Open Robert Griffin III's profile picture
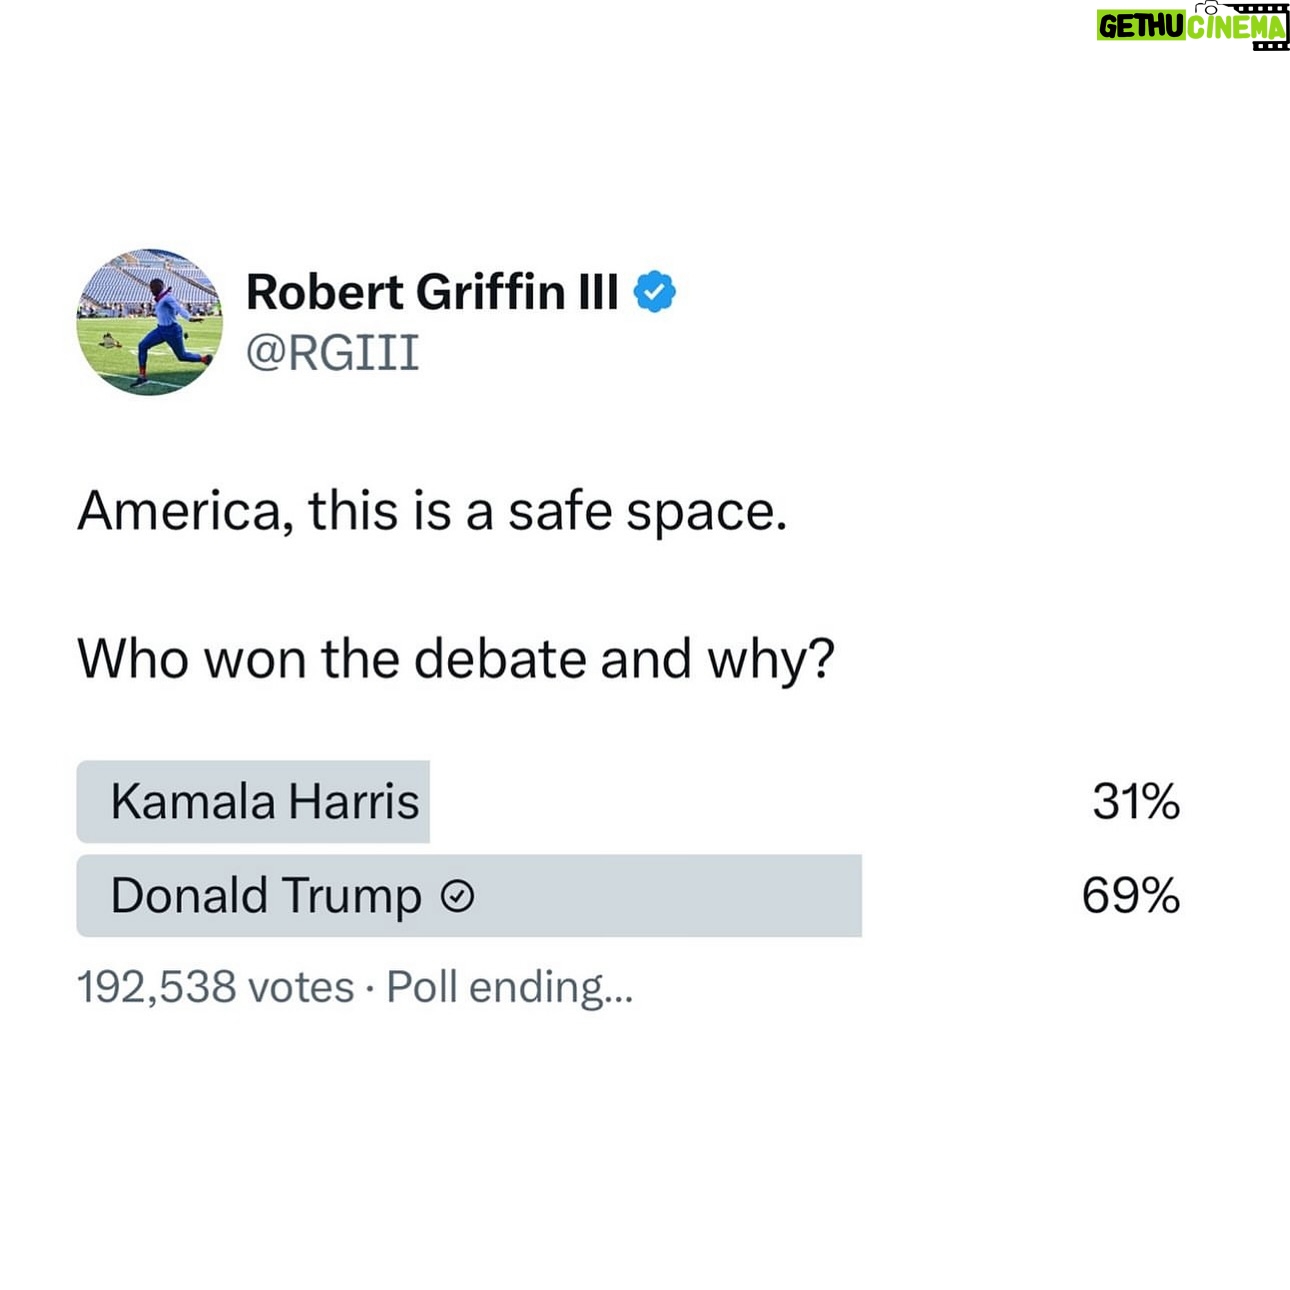Image resolution: width=1290 pixels, height=1290 pixels. pyautogui.click(x=150, y=322)
